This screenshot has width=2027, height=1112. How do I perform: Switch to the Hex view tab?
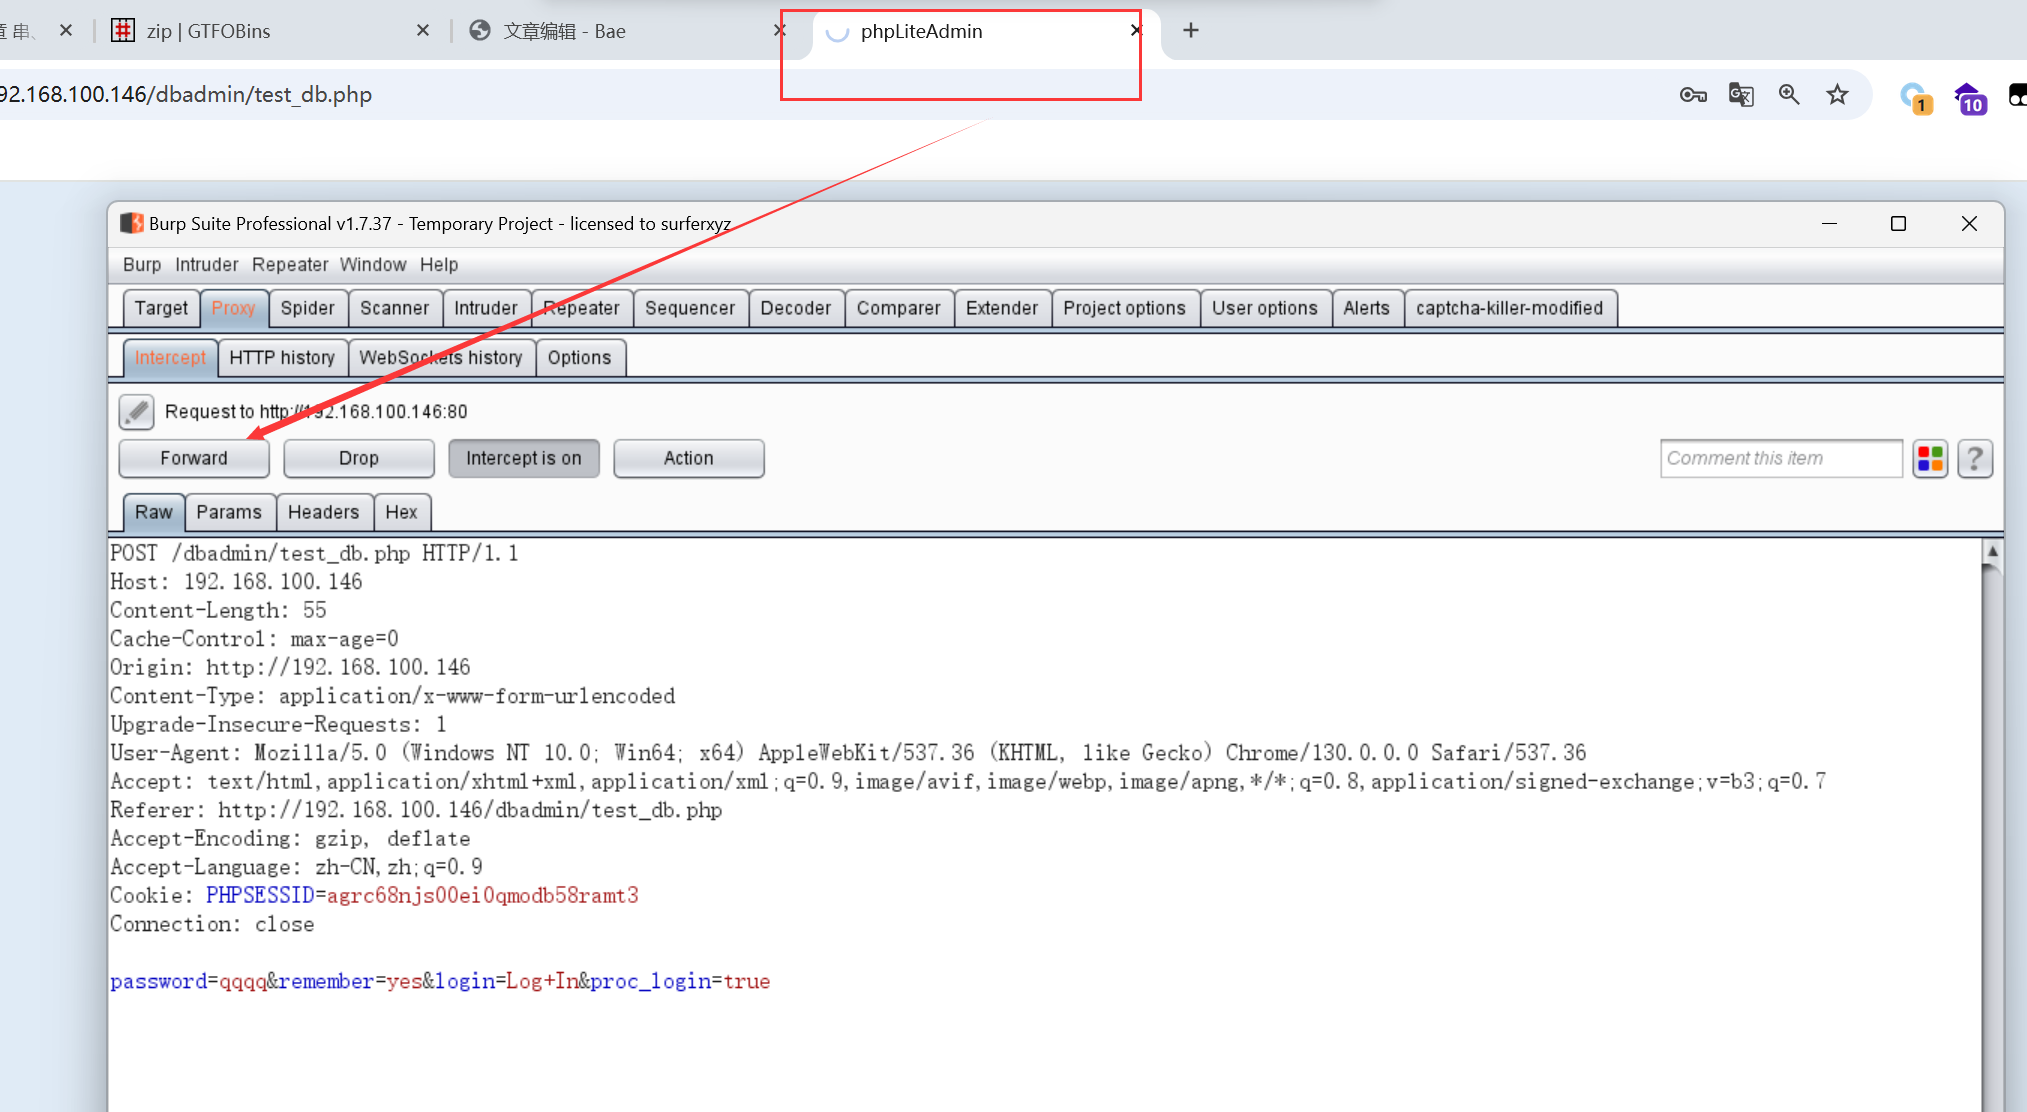point(401,512)
